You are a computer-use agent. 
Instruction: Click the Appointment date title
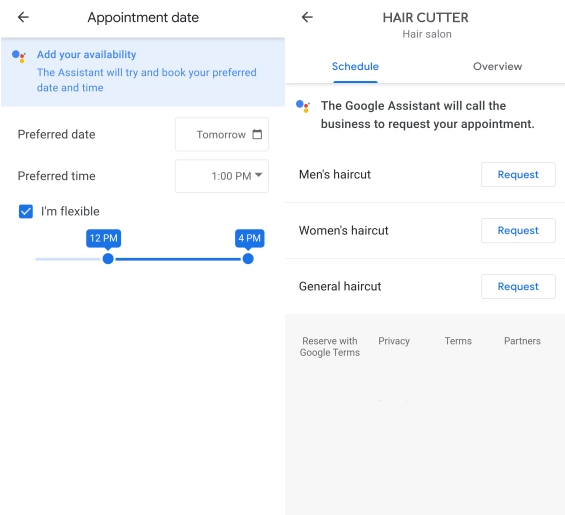(143, 18)
